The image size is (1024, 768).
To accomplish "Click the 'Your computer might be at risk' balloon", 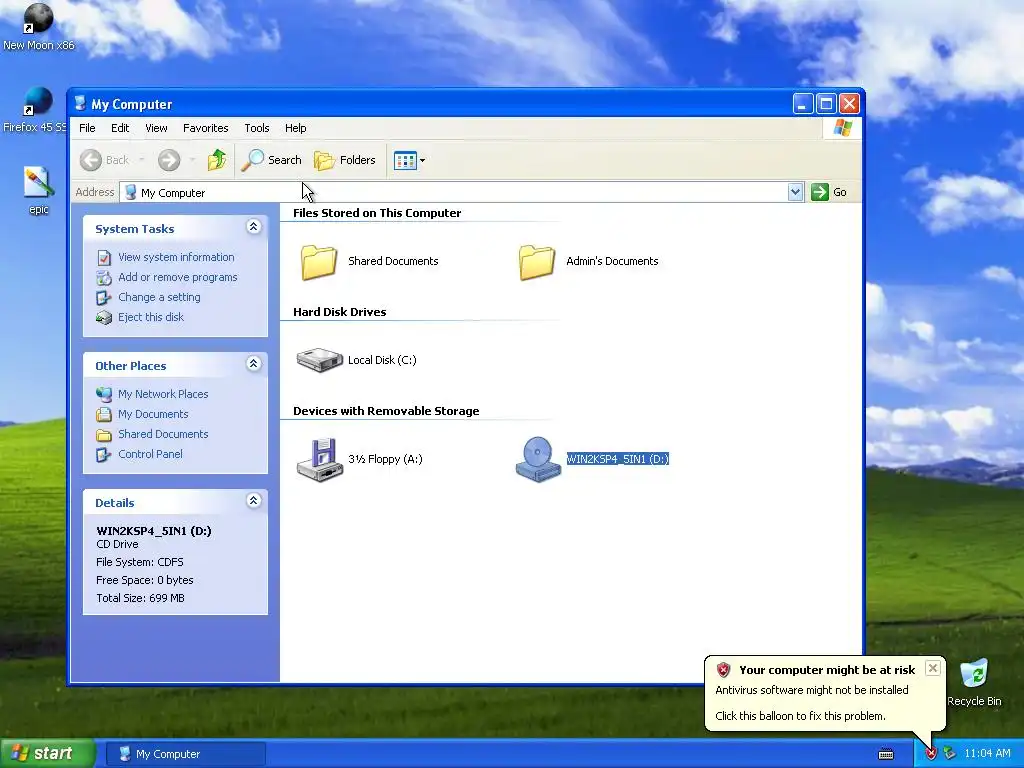I will (825, 693).
